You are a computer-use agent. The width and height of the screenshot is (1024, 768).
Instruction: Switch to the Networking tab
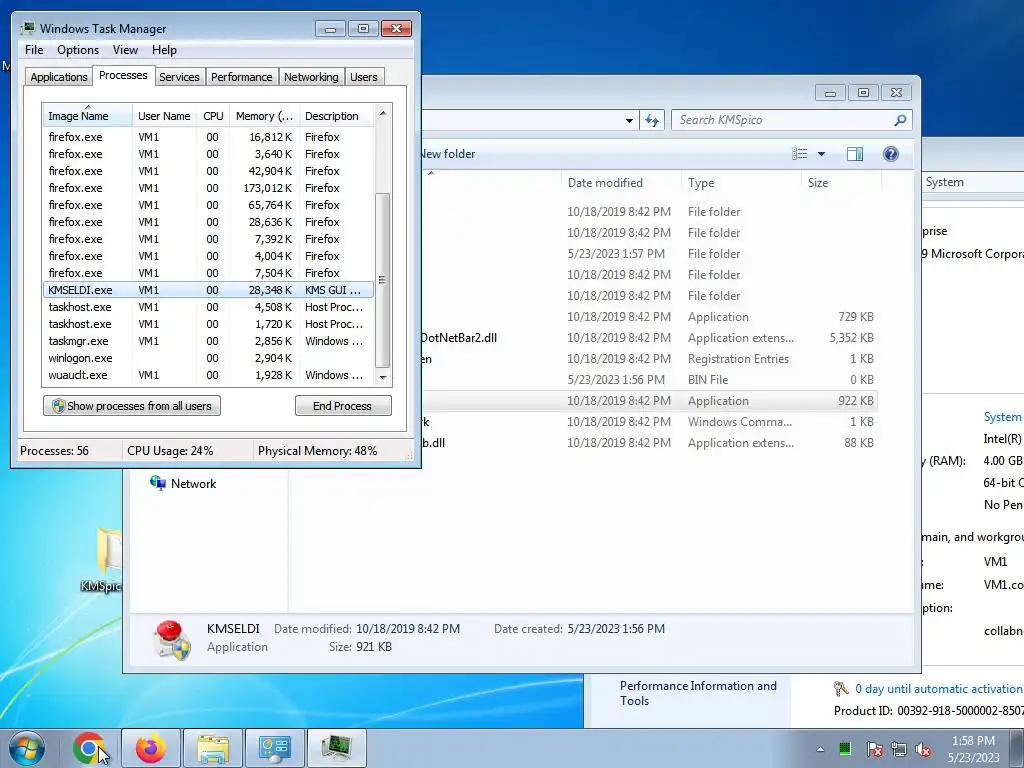[x=311, y=77]
